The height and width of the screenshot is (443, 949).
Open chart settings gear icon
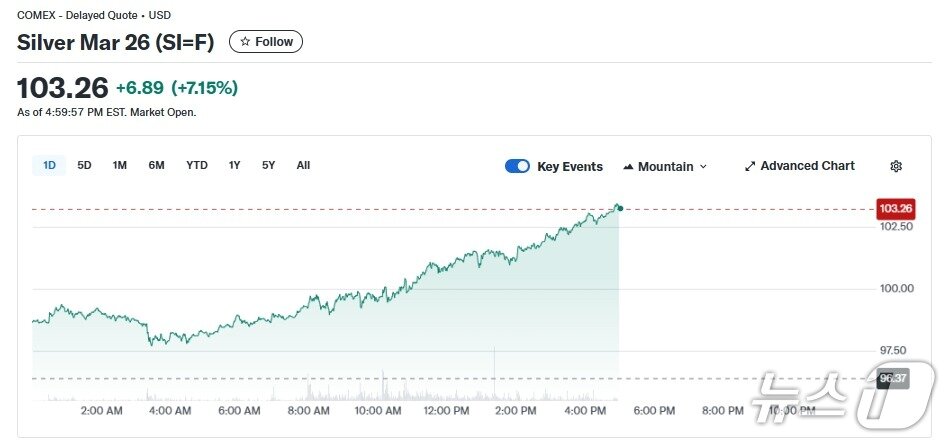coord(896,166)
